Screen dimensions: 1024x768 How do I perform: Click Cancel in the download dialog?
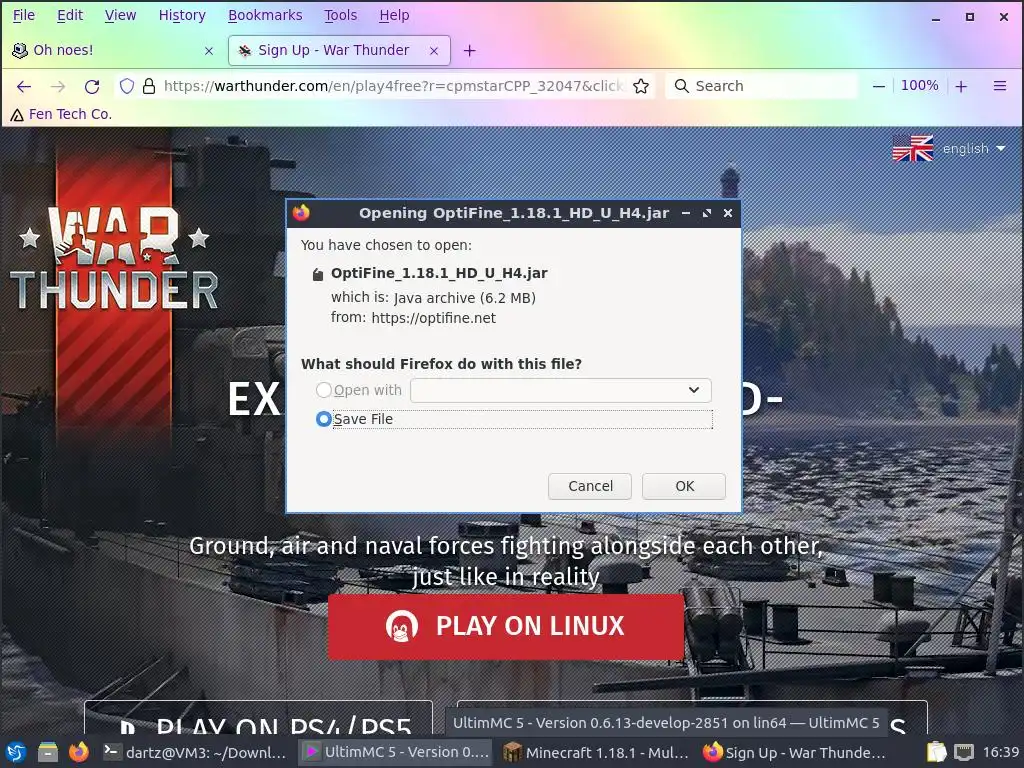pos(590,487)
